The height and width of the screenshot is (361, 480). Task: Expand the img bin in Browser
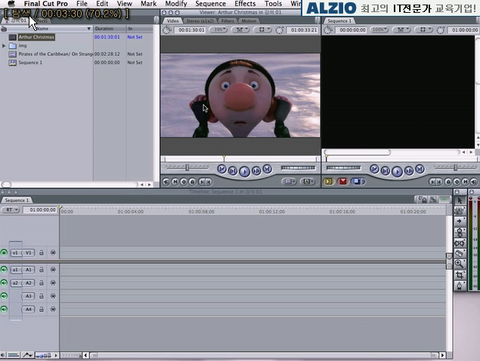(x=4, y=46)
